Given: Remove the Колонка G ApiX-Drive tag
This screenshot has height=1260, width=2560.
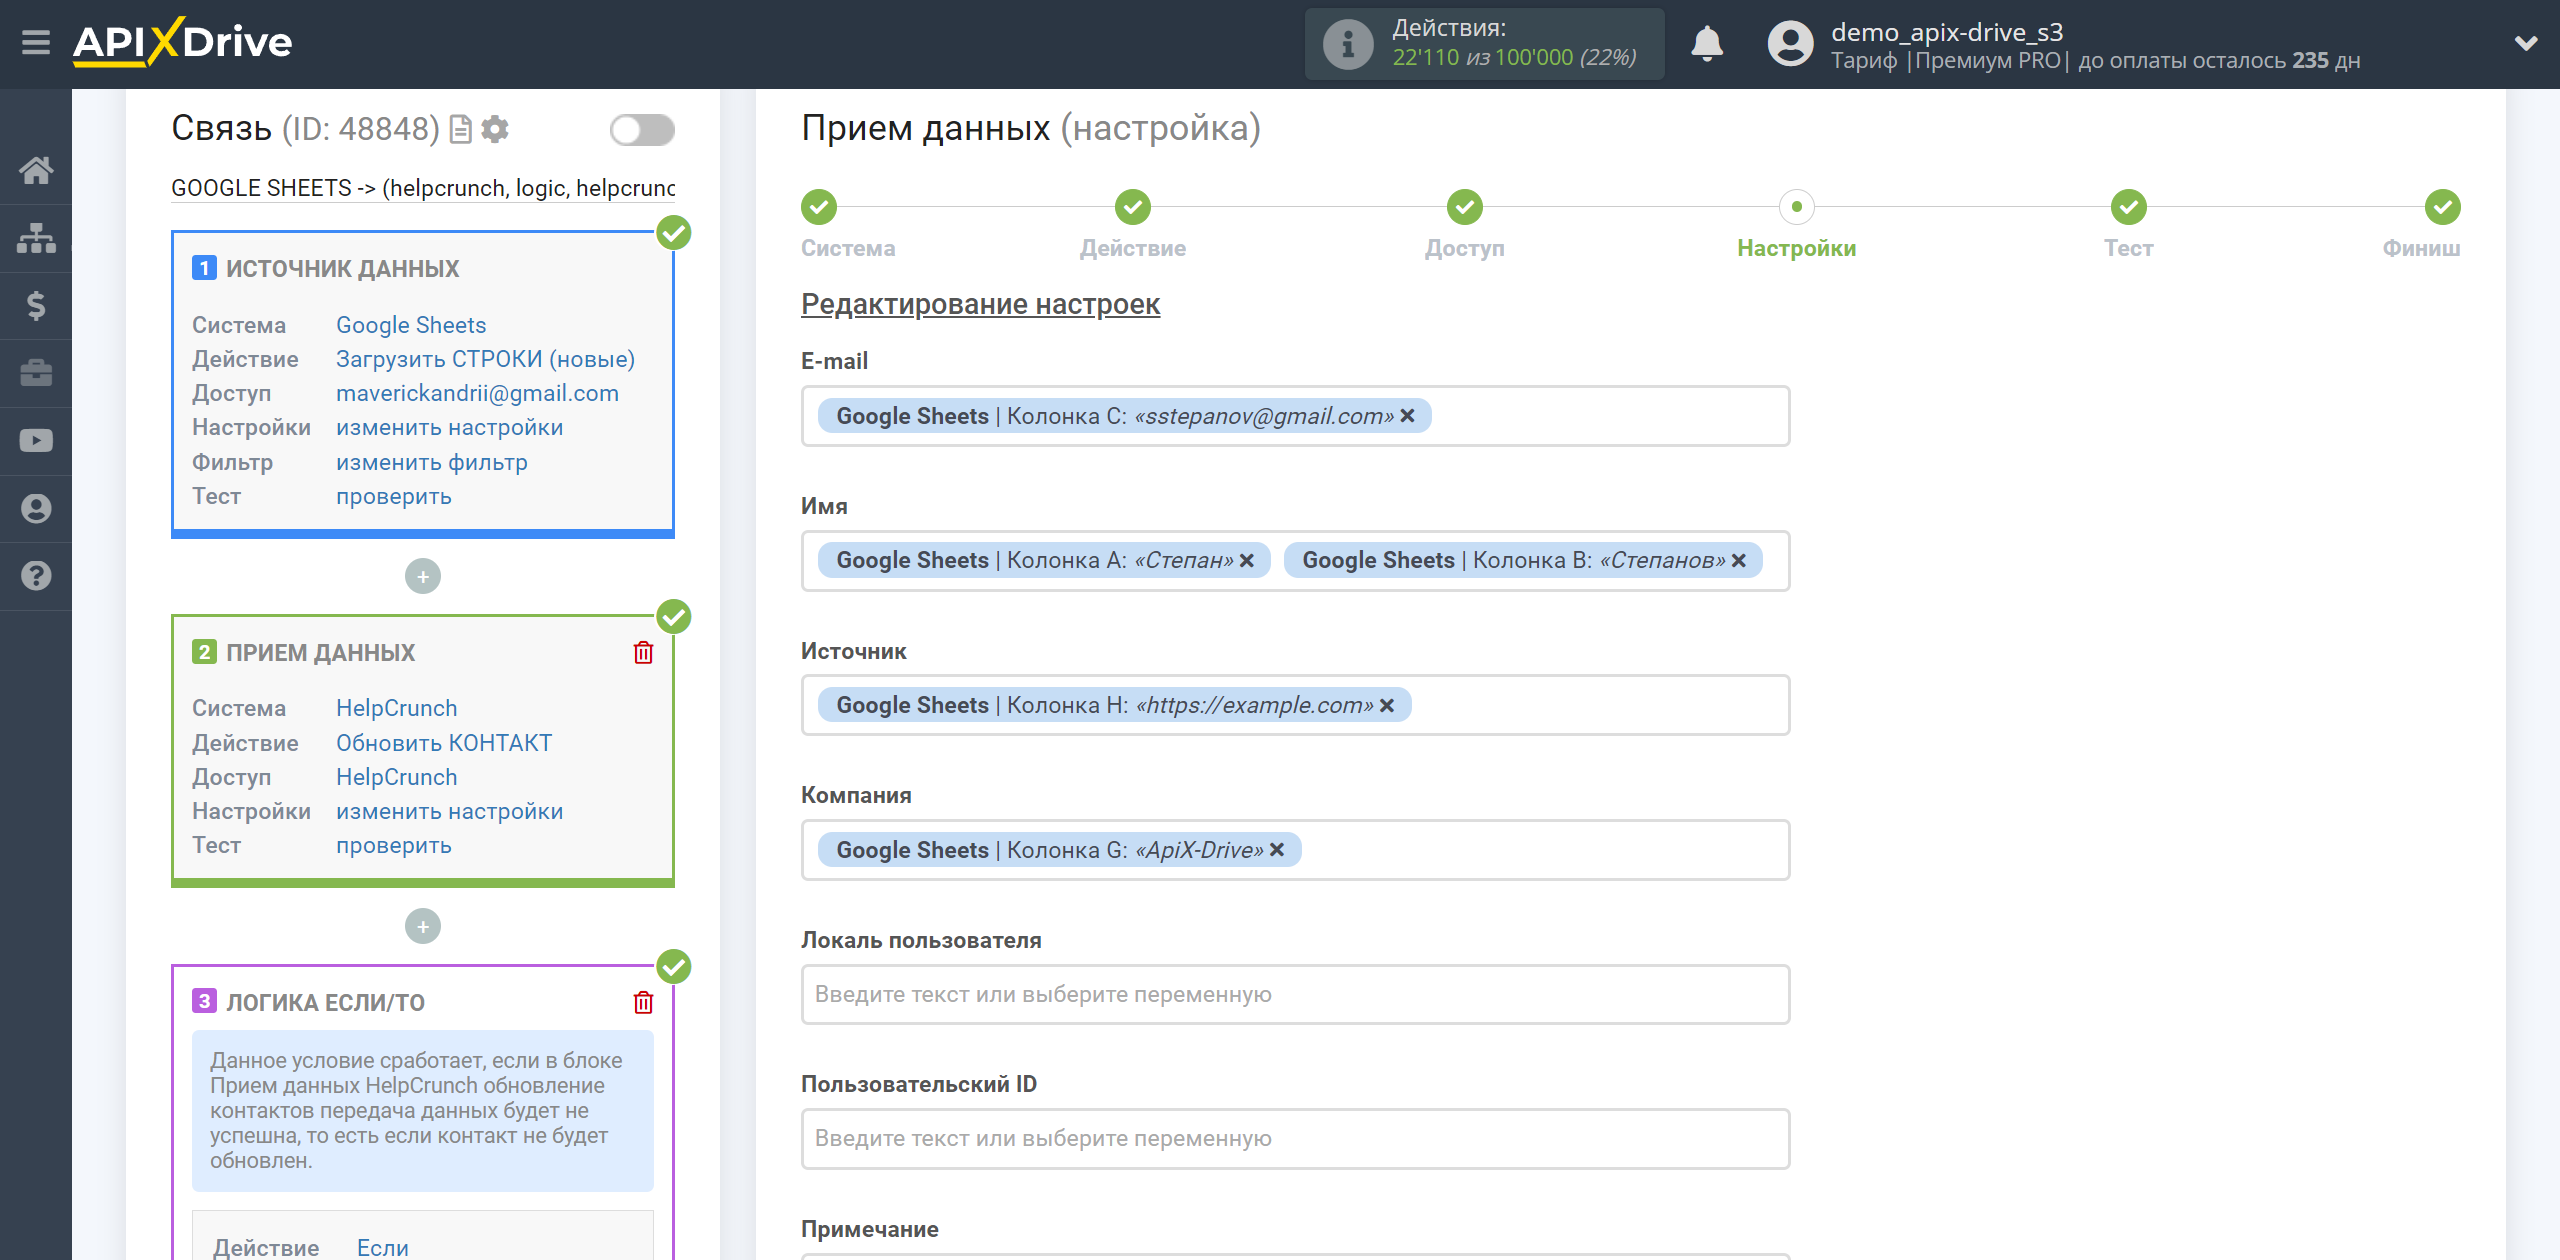Looking at the screenshot, I should (x=1276, y=850).
